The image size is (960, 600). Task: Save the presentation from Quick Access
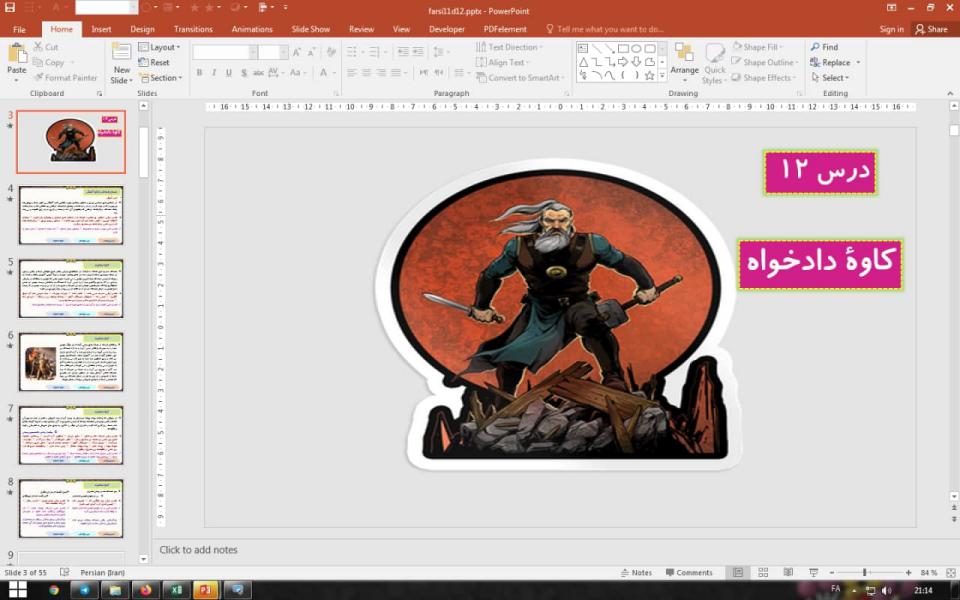click(10, 8)
